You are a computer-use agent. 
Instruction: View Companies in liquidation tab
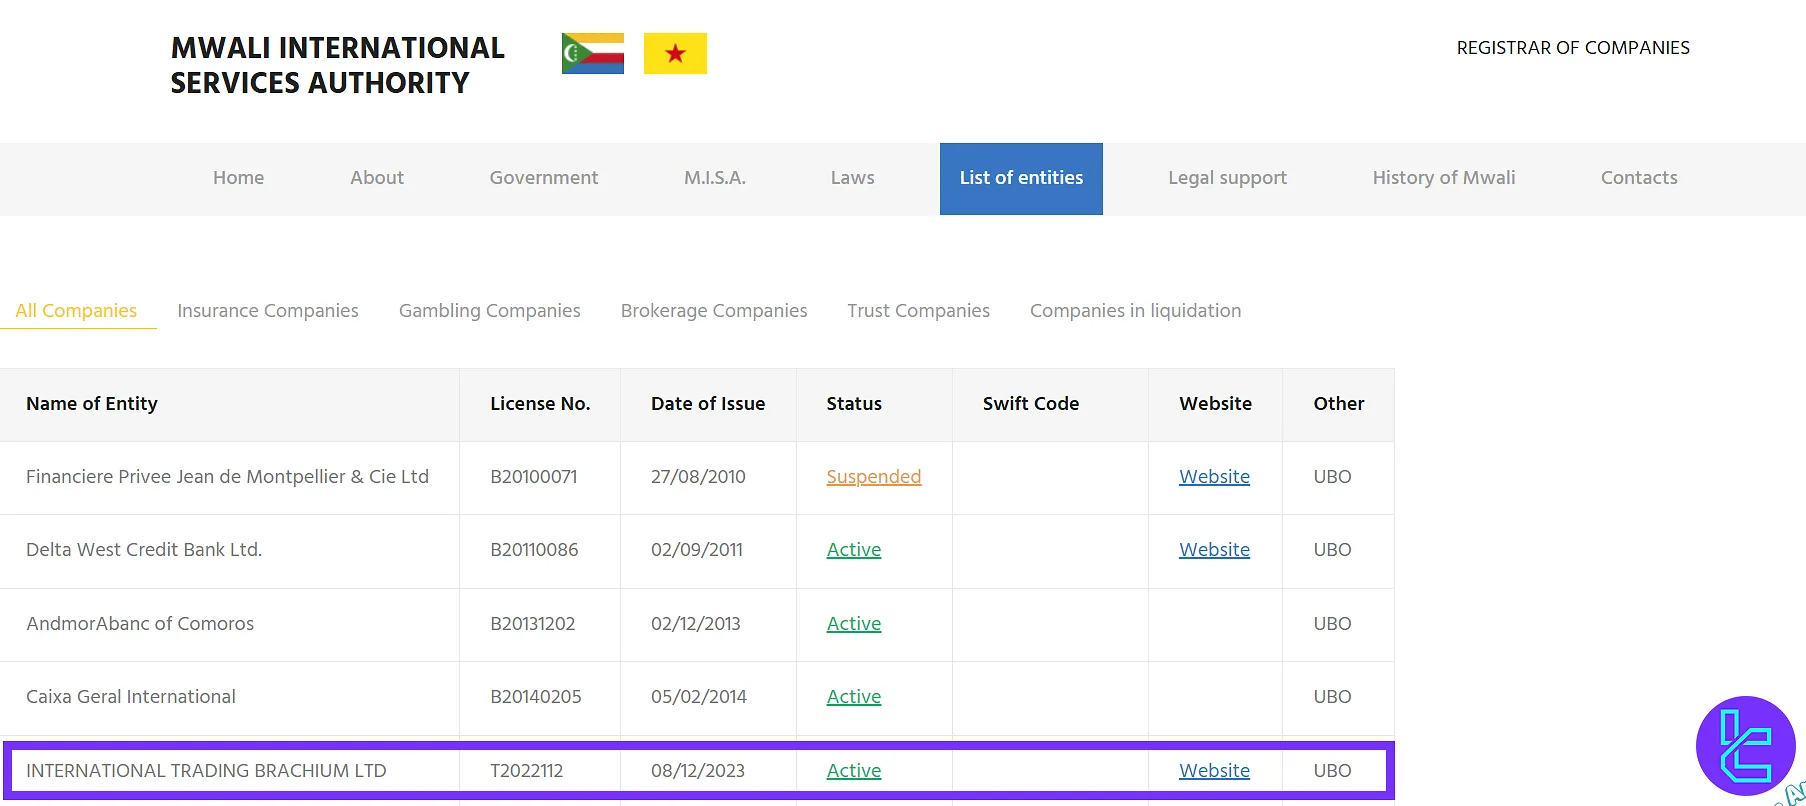click(1135, 311)
